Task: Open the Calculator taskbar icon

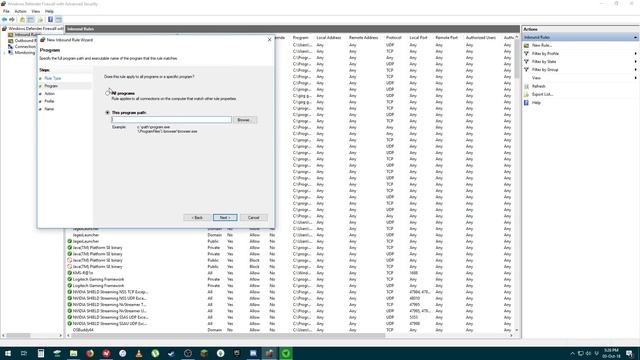Action: (41, 353)
